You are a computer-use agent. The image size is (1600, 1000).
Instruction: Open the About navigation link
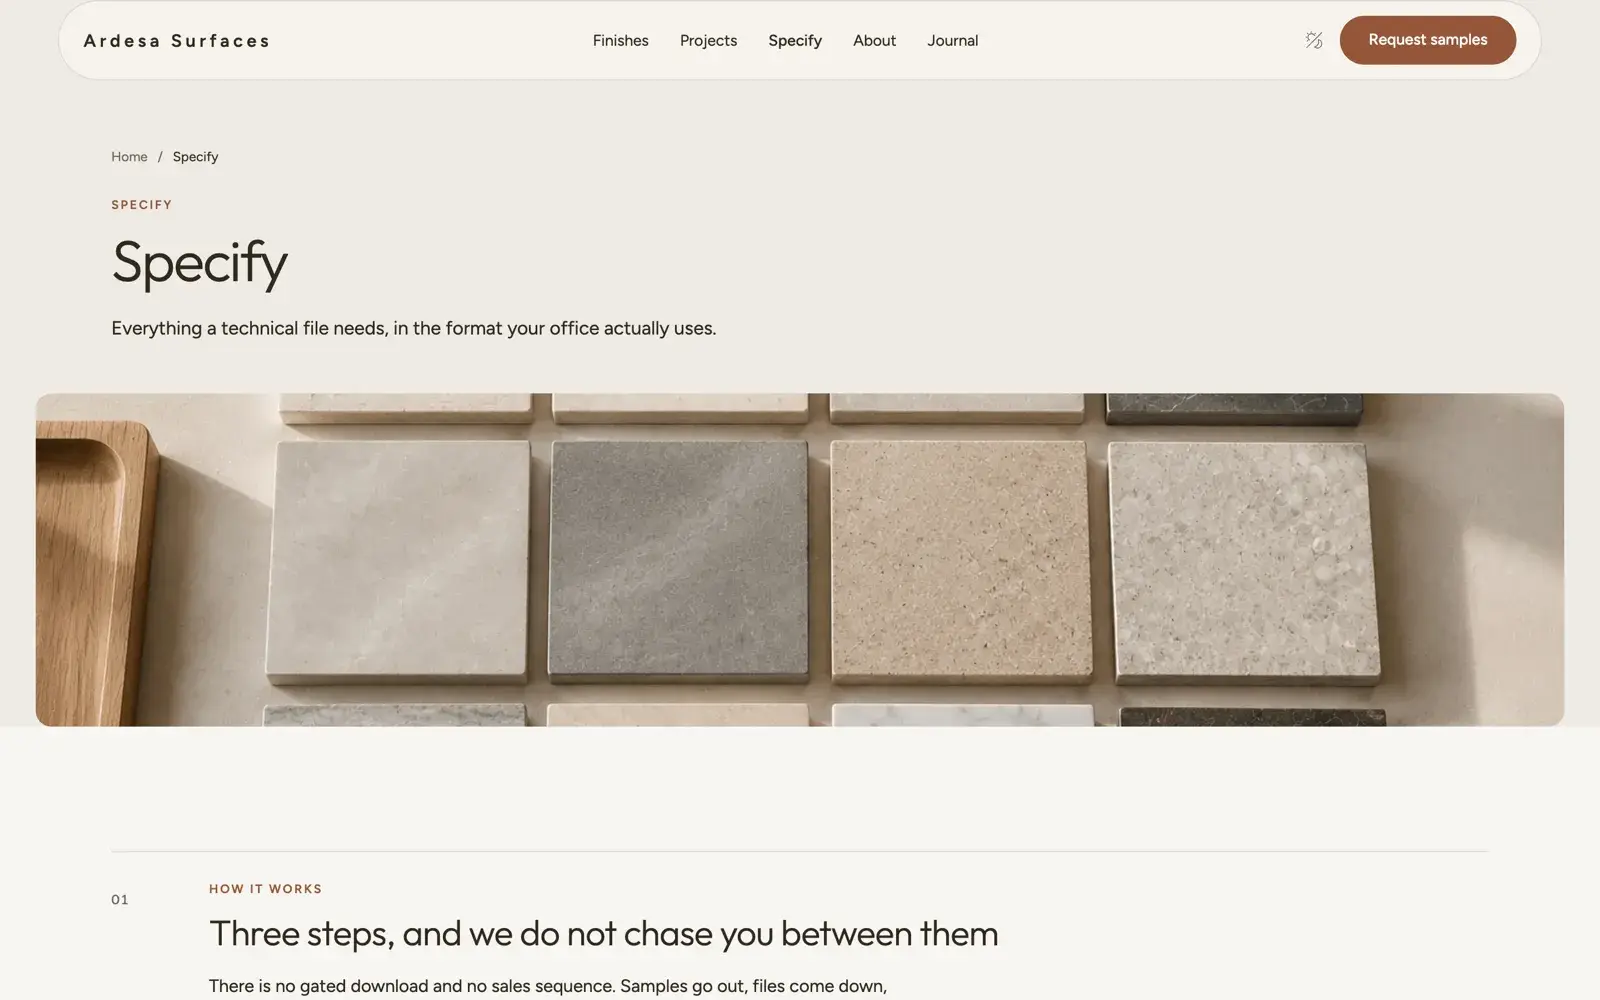click(x=874, y=41)
